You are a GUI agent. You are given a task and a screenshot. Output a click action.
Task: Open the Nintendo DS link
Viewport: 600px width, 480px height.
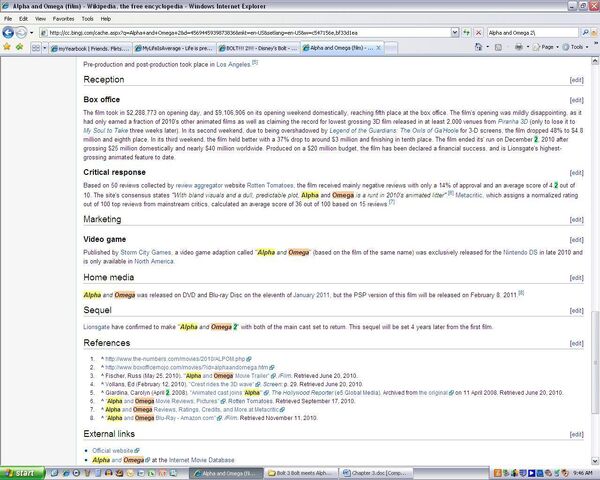tap(520, 252)
